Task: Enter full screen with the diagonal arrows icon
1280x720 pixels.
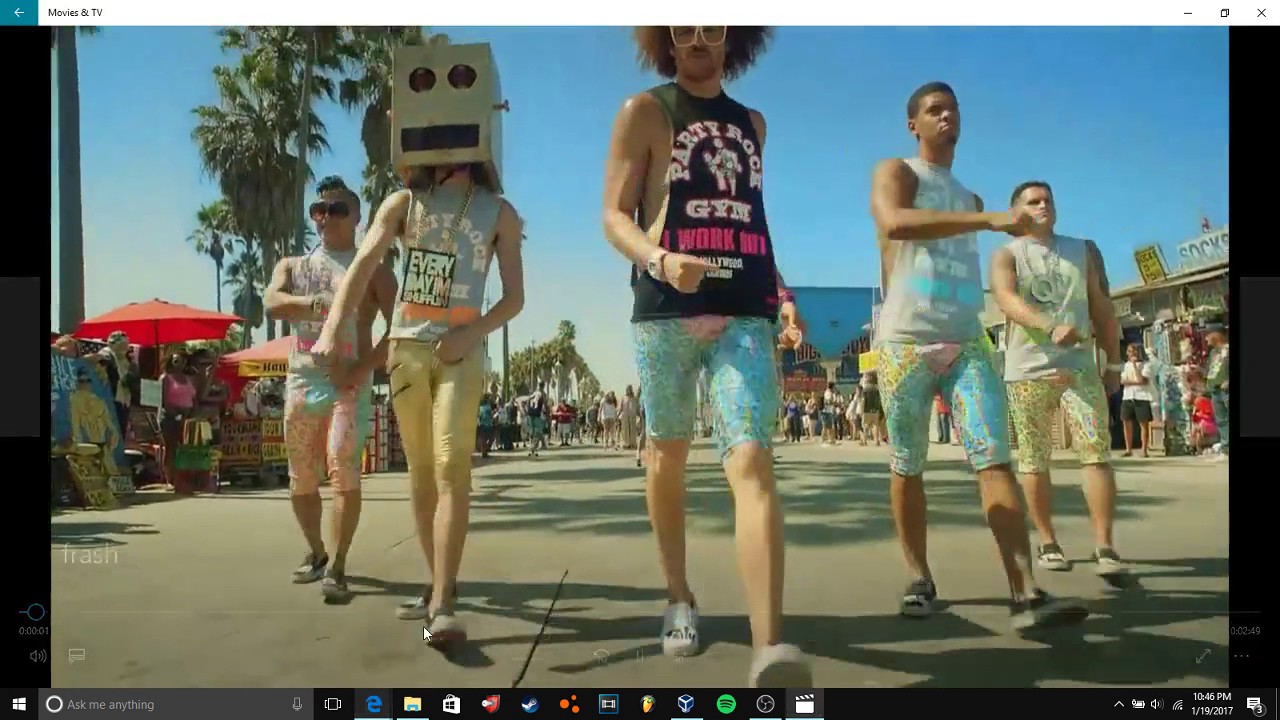Action: [x=1203, y=656]
